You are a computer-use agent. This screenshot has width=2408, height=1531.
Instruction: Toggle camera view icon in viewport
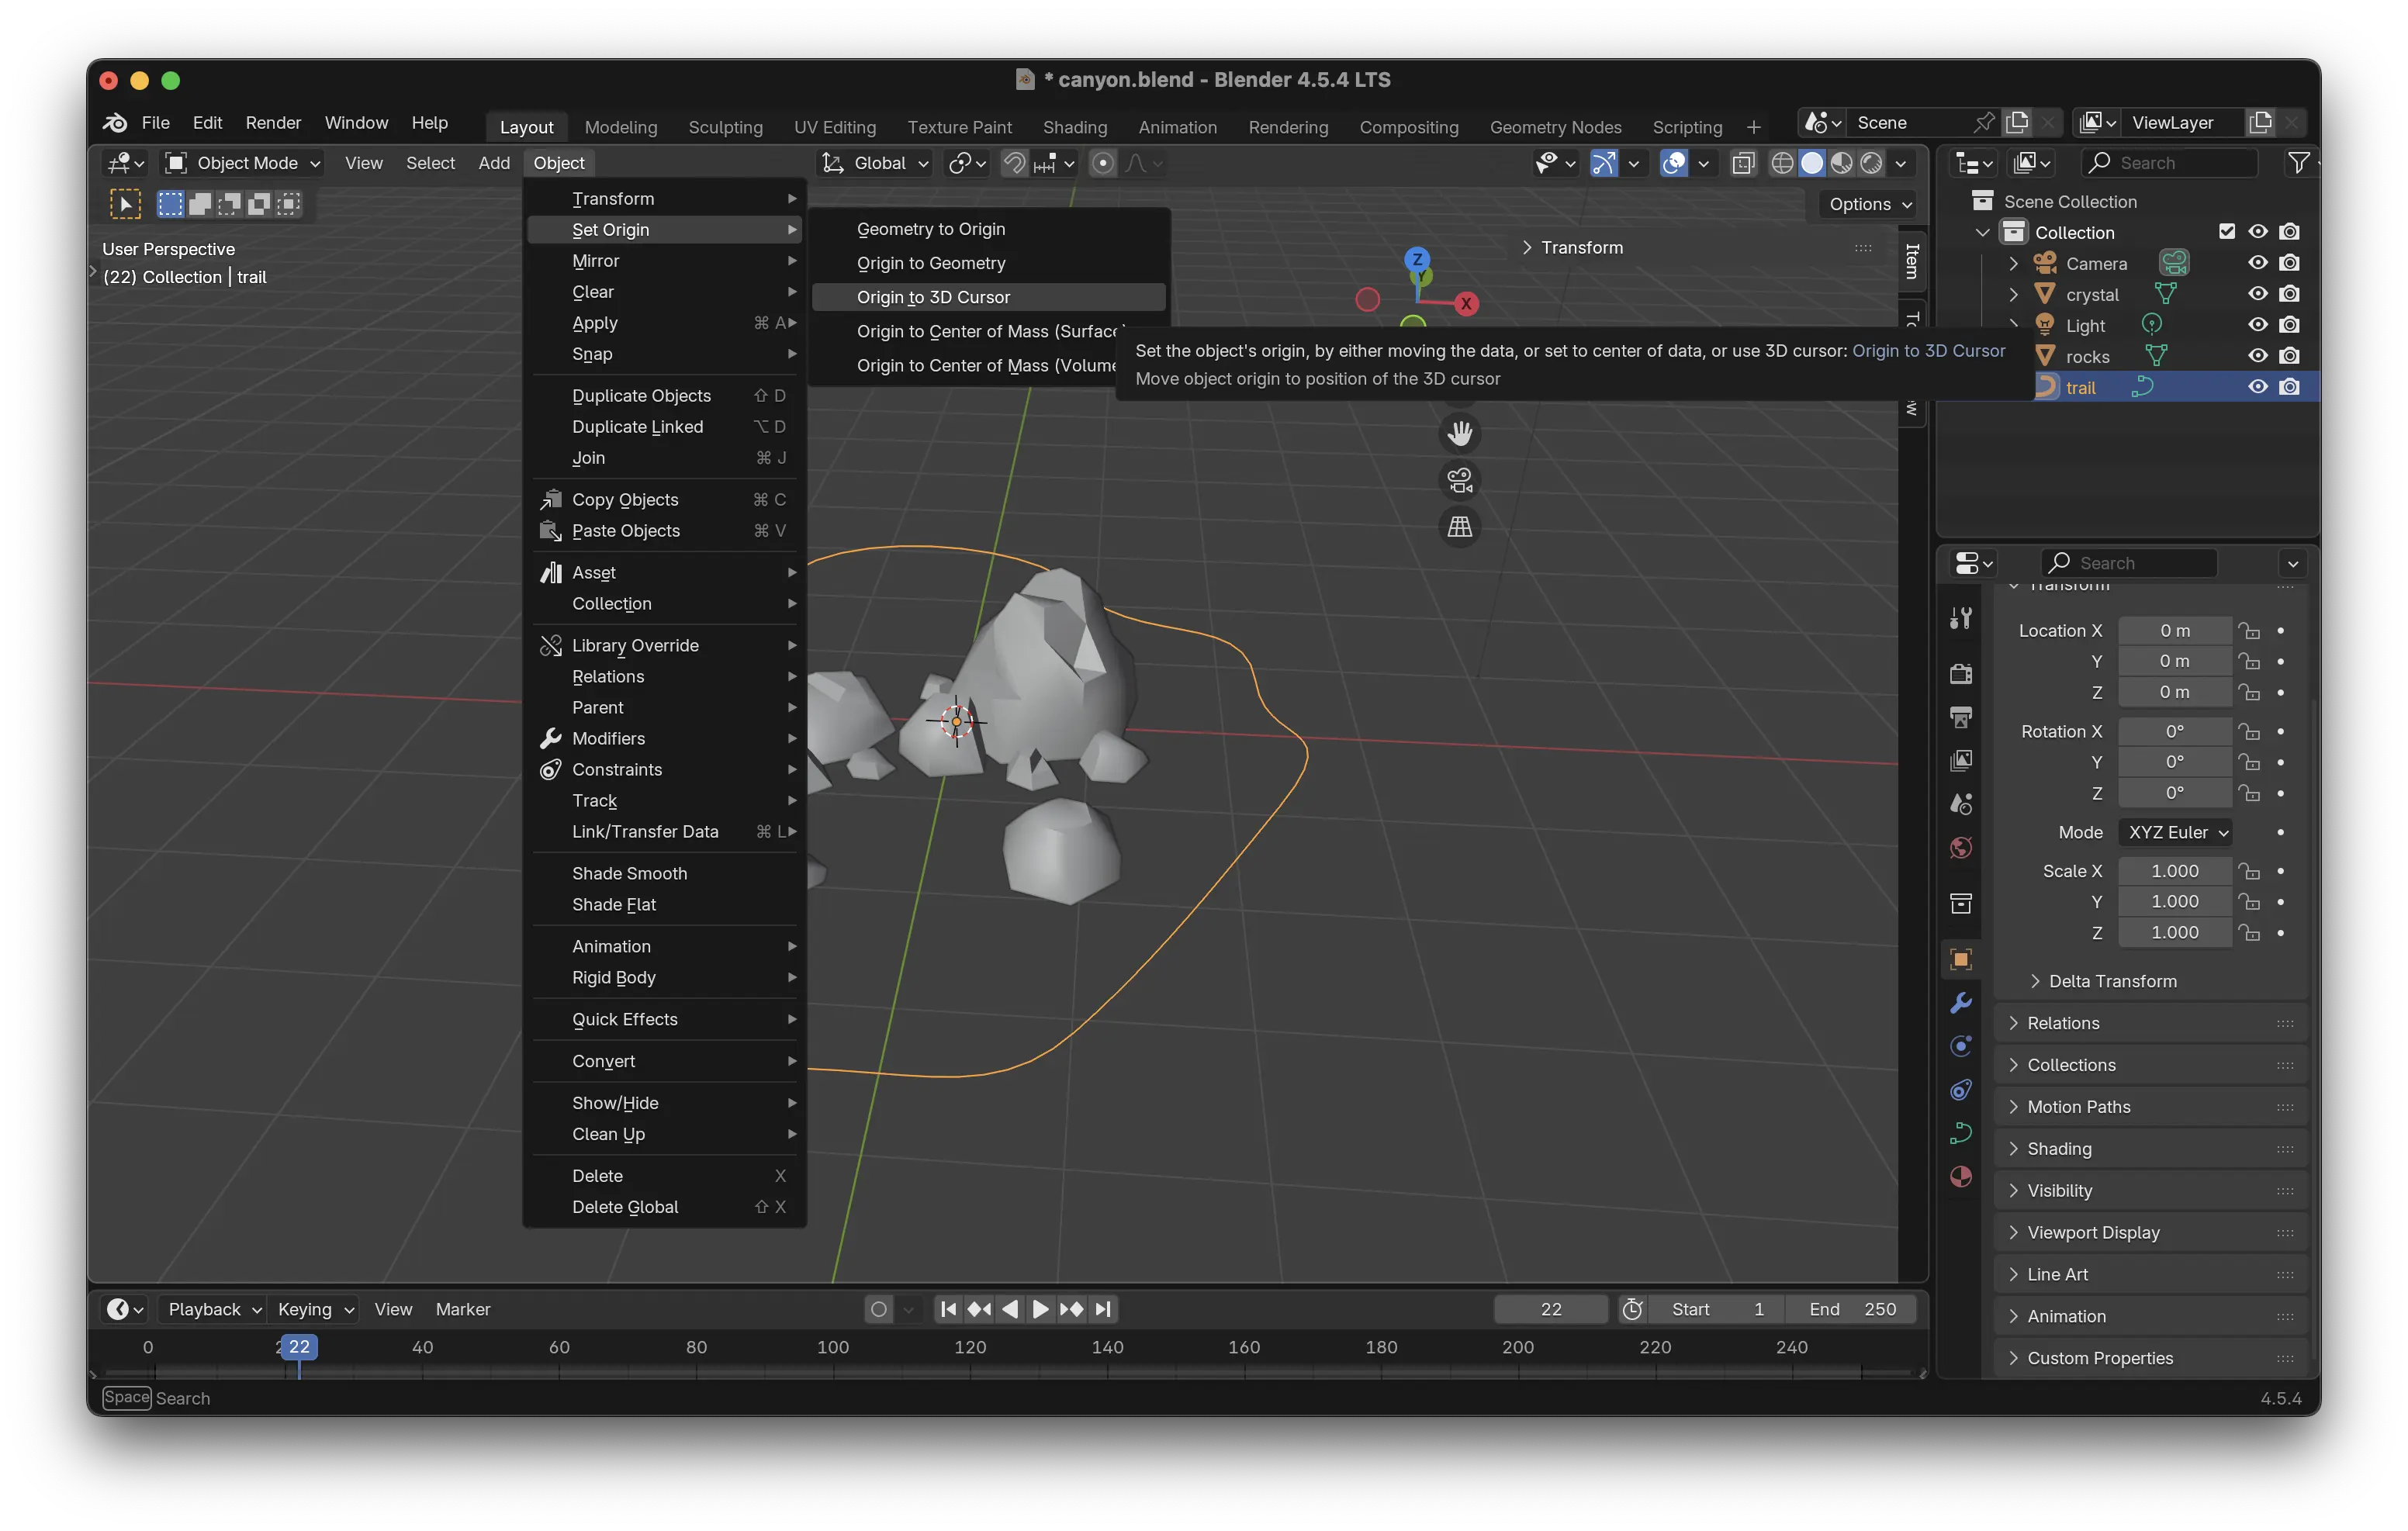pos(1459,481)
